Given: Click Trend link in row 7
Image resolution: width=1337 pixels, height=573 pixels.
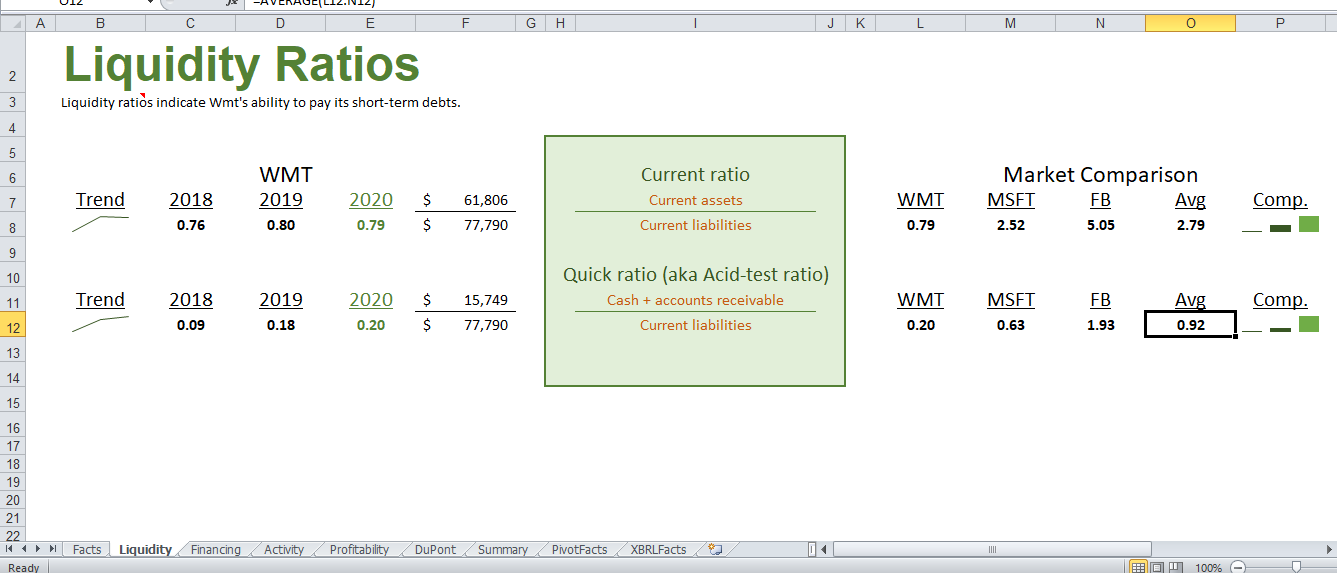Looking at the screenshot, I should coord(100,200).
